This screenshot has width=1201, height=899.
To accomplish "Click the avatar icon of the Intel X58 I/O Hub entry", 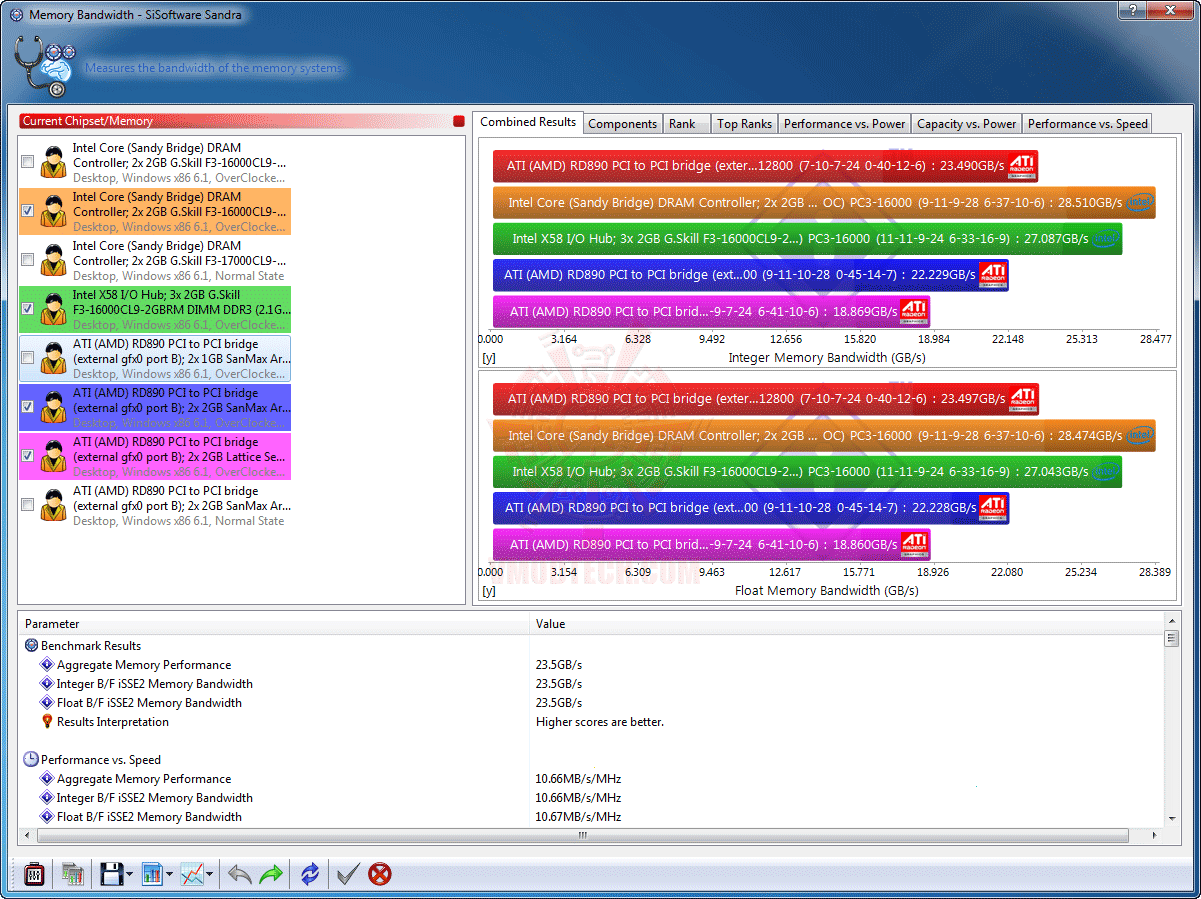I will click(53, 309).
